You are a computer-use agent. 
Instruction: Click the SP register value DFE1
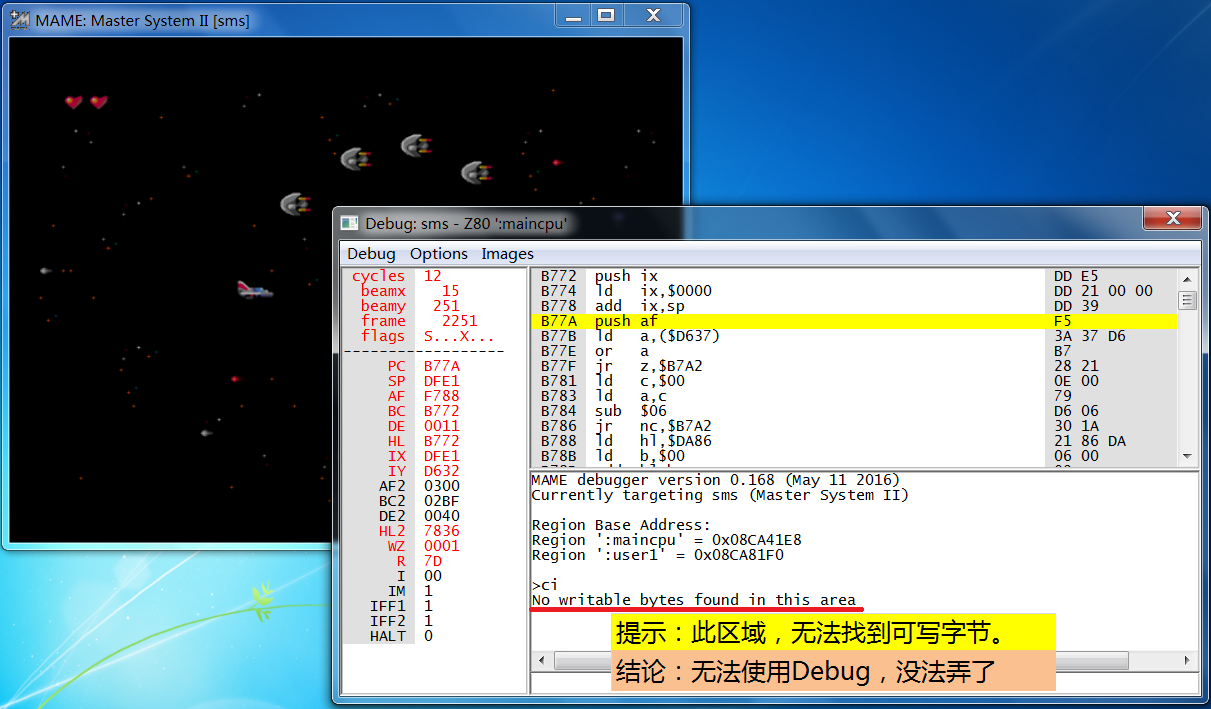coord(442,381)
